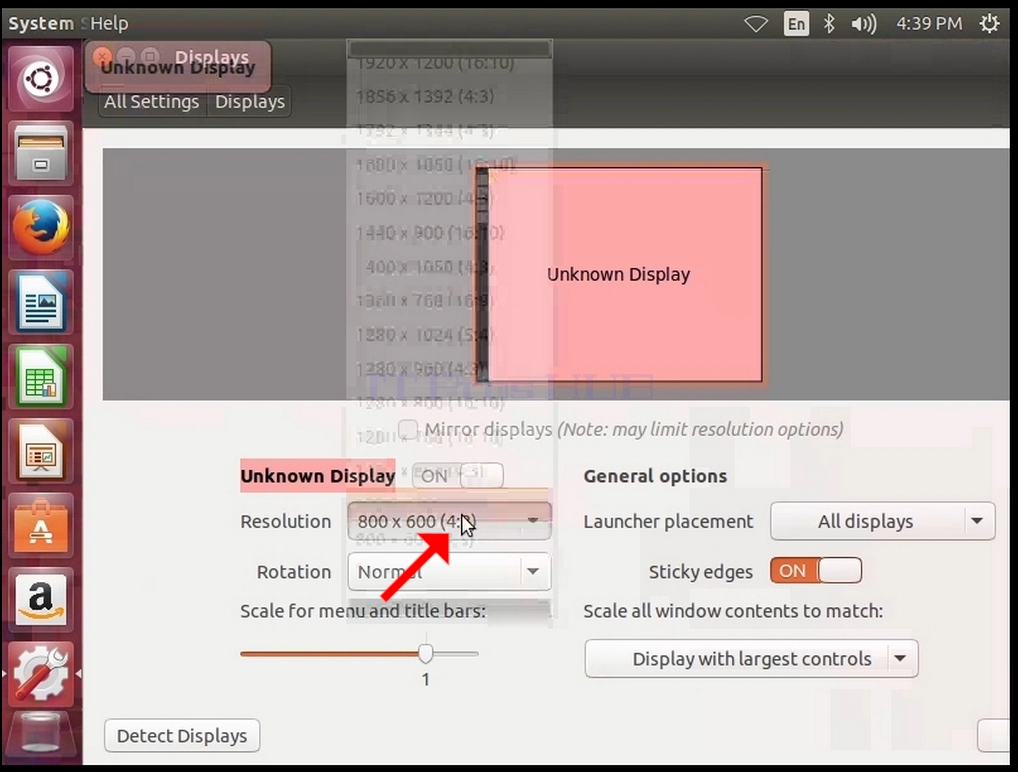This screenshot has height=772, width=1018.
Task: Open the Trash in launcher
Action: tap(41, 734)
